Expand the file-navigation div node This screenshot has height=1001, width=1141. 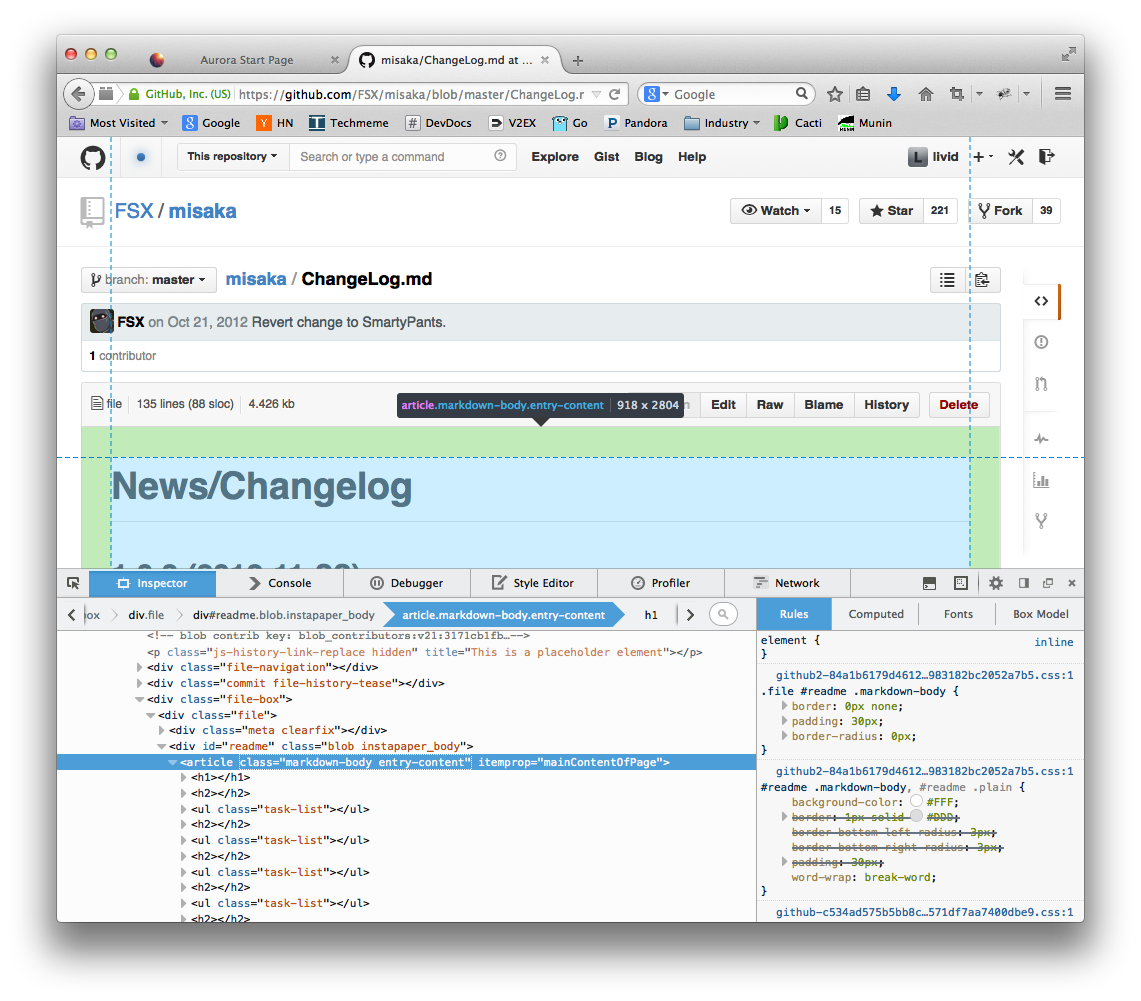pyautogui.click(x=140, y=668)
